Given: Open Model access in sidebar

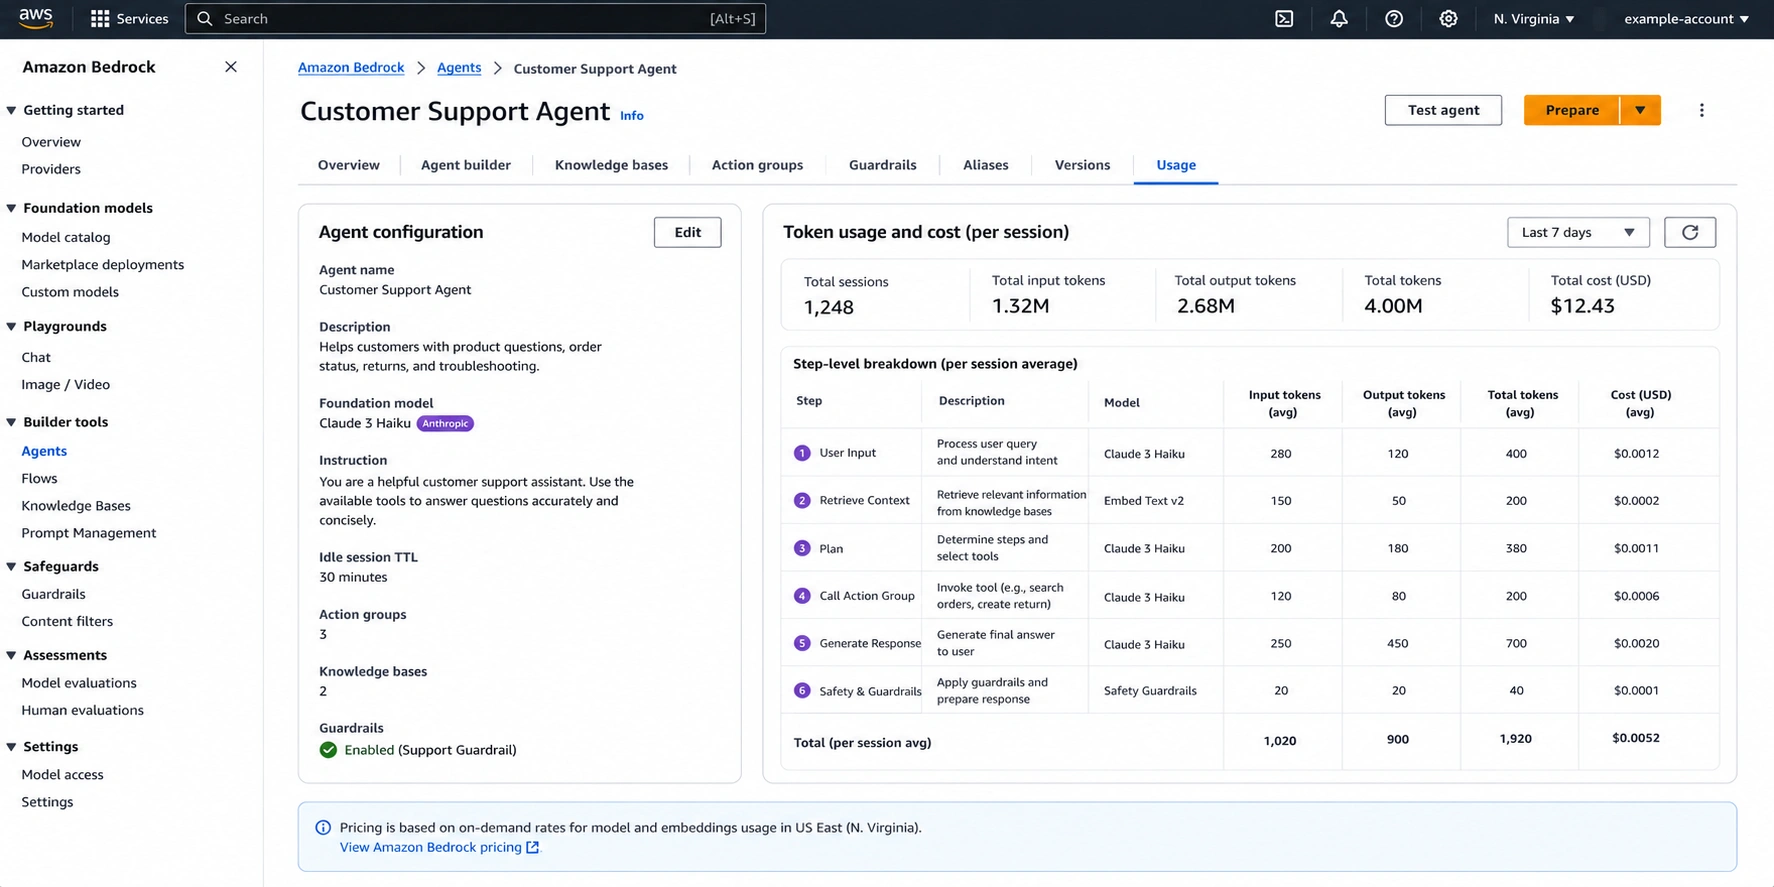Looking at the screenshot, I should tap(62, 774).
